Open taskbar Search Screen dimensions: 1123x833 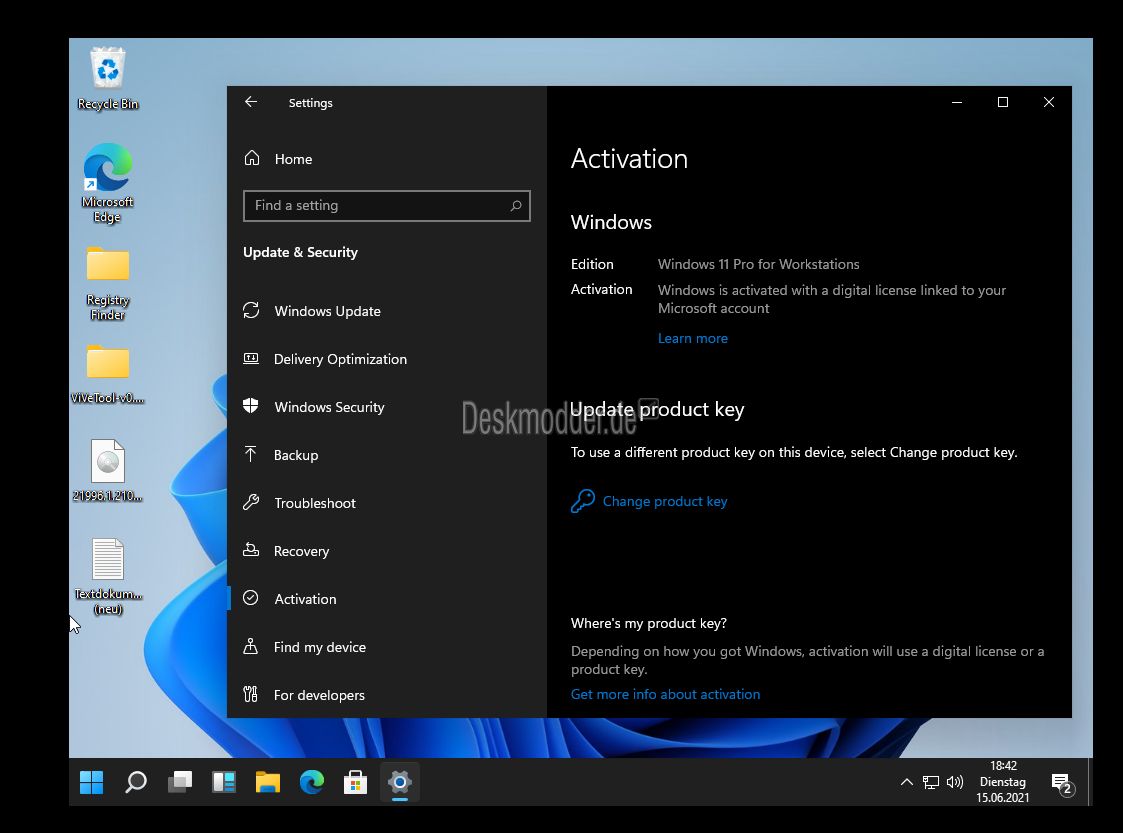pos(135,782)
